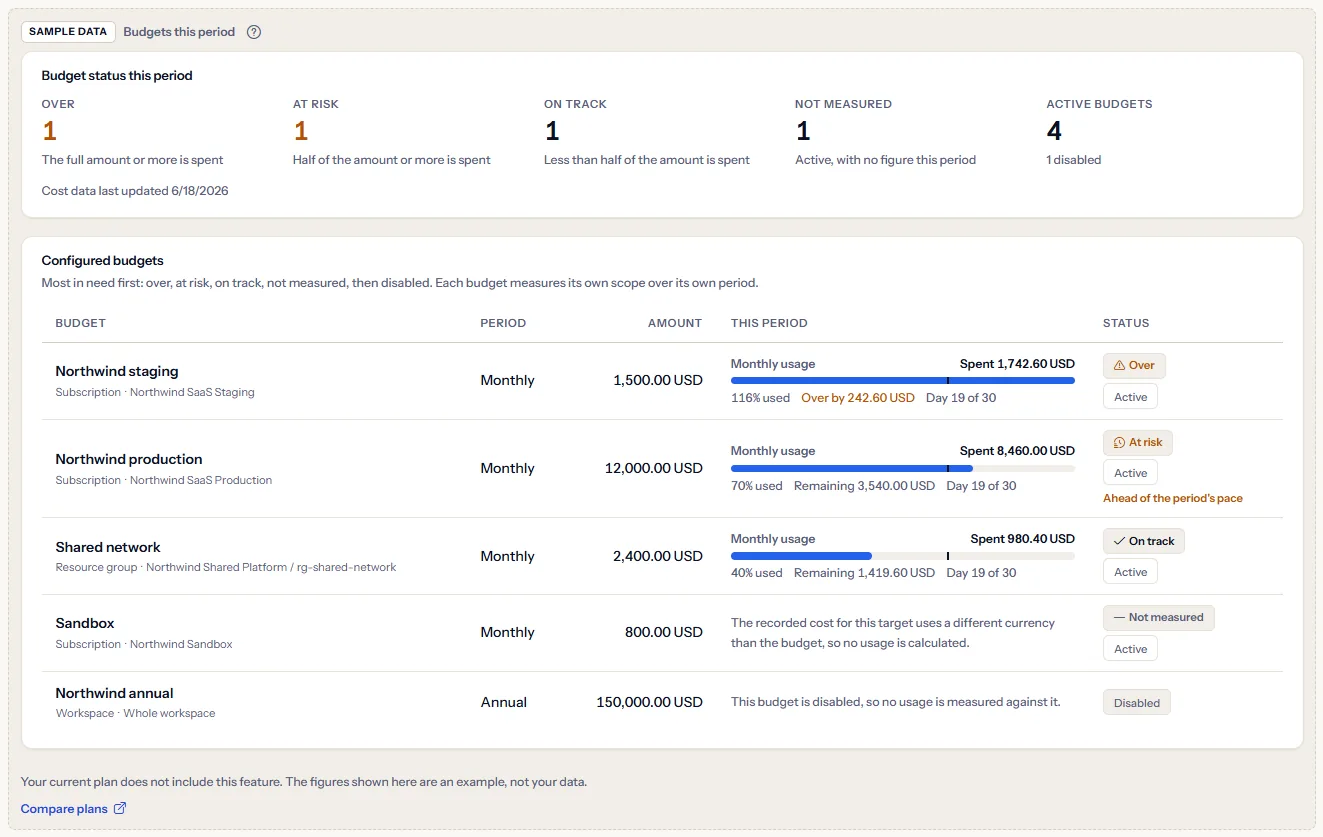Click the Not measured status badge
The width and height of the screenshot is (1323, 837).
pos(1159,618)
